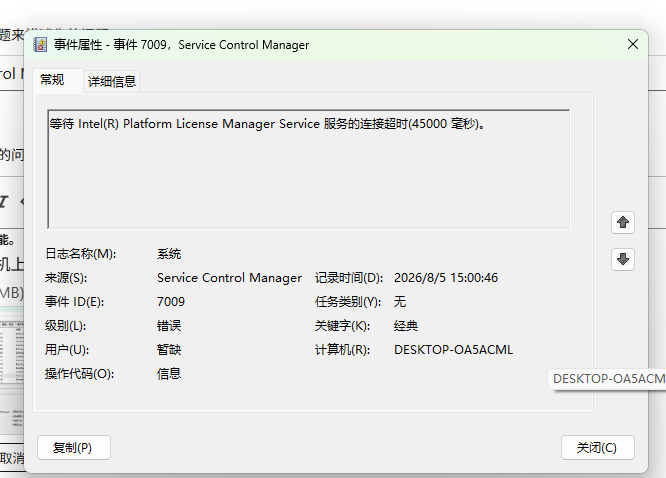This screenshot has height=478, width=666.
Task: Close the event properties dialog with X
Action: tap(633, 44)
